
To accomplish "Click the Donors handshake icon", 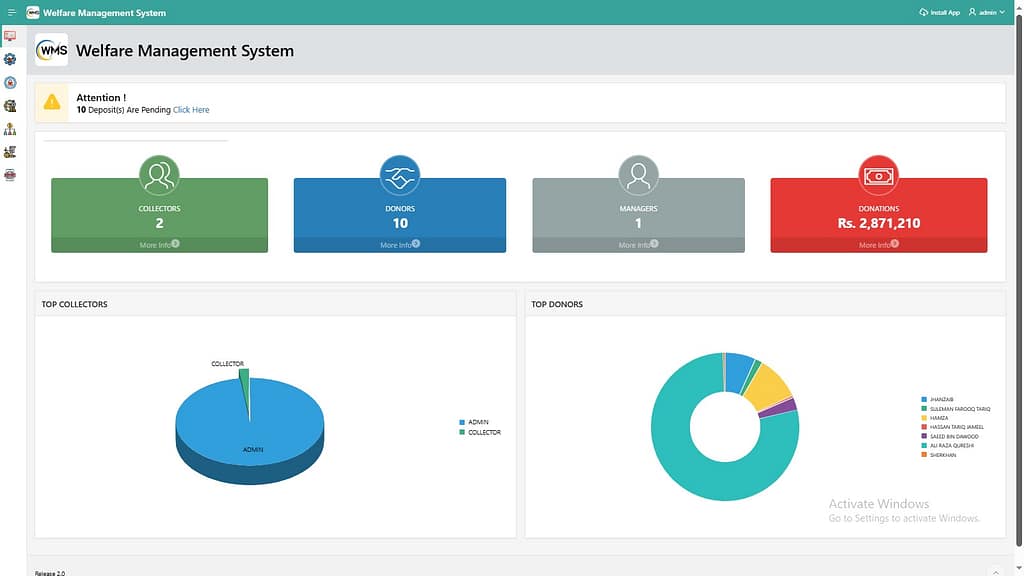I will pos(399,175).
